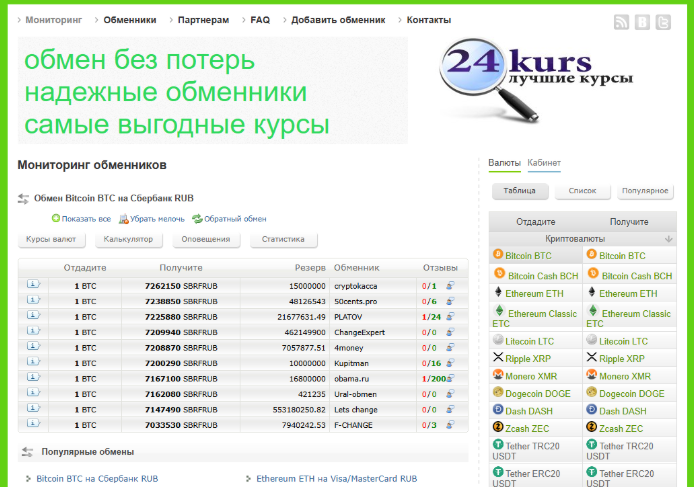The width and height of the screenshot is (694, 490).
Task: Open reviews 1/200 for obama.ru
Action: (x=434, y=379)
